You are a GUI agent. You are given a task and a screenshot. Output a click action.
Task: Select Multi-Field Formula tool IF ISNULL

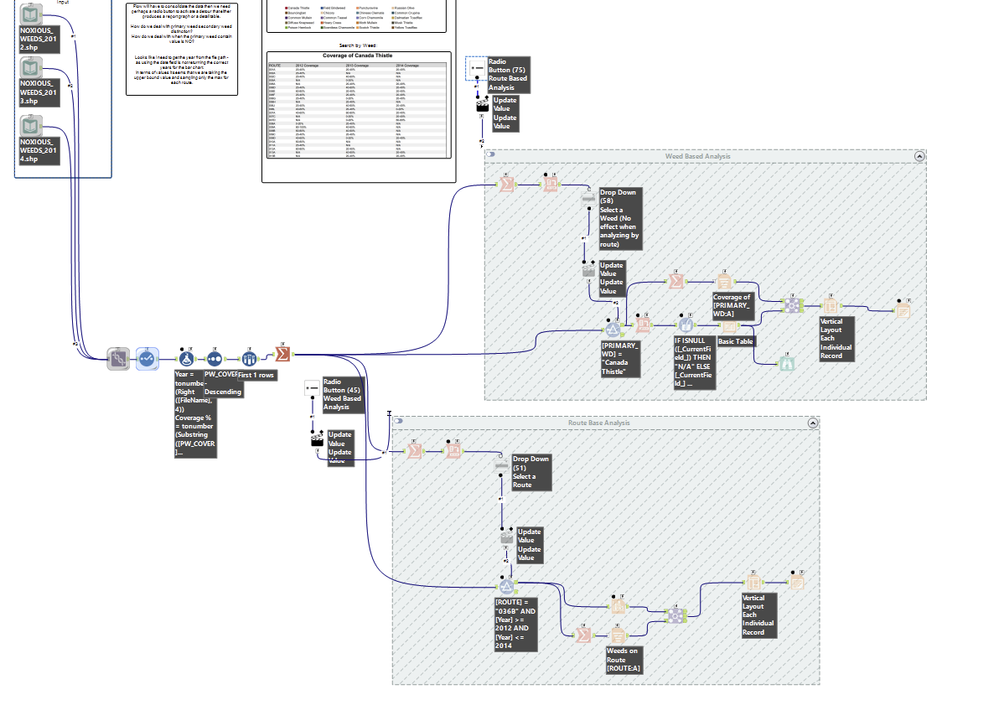[x=685, y=325]
